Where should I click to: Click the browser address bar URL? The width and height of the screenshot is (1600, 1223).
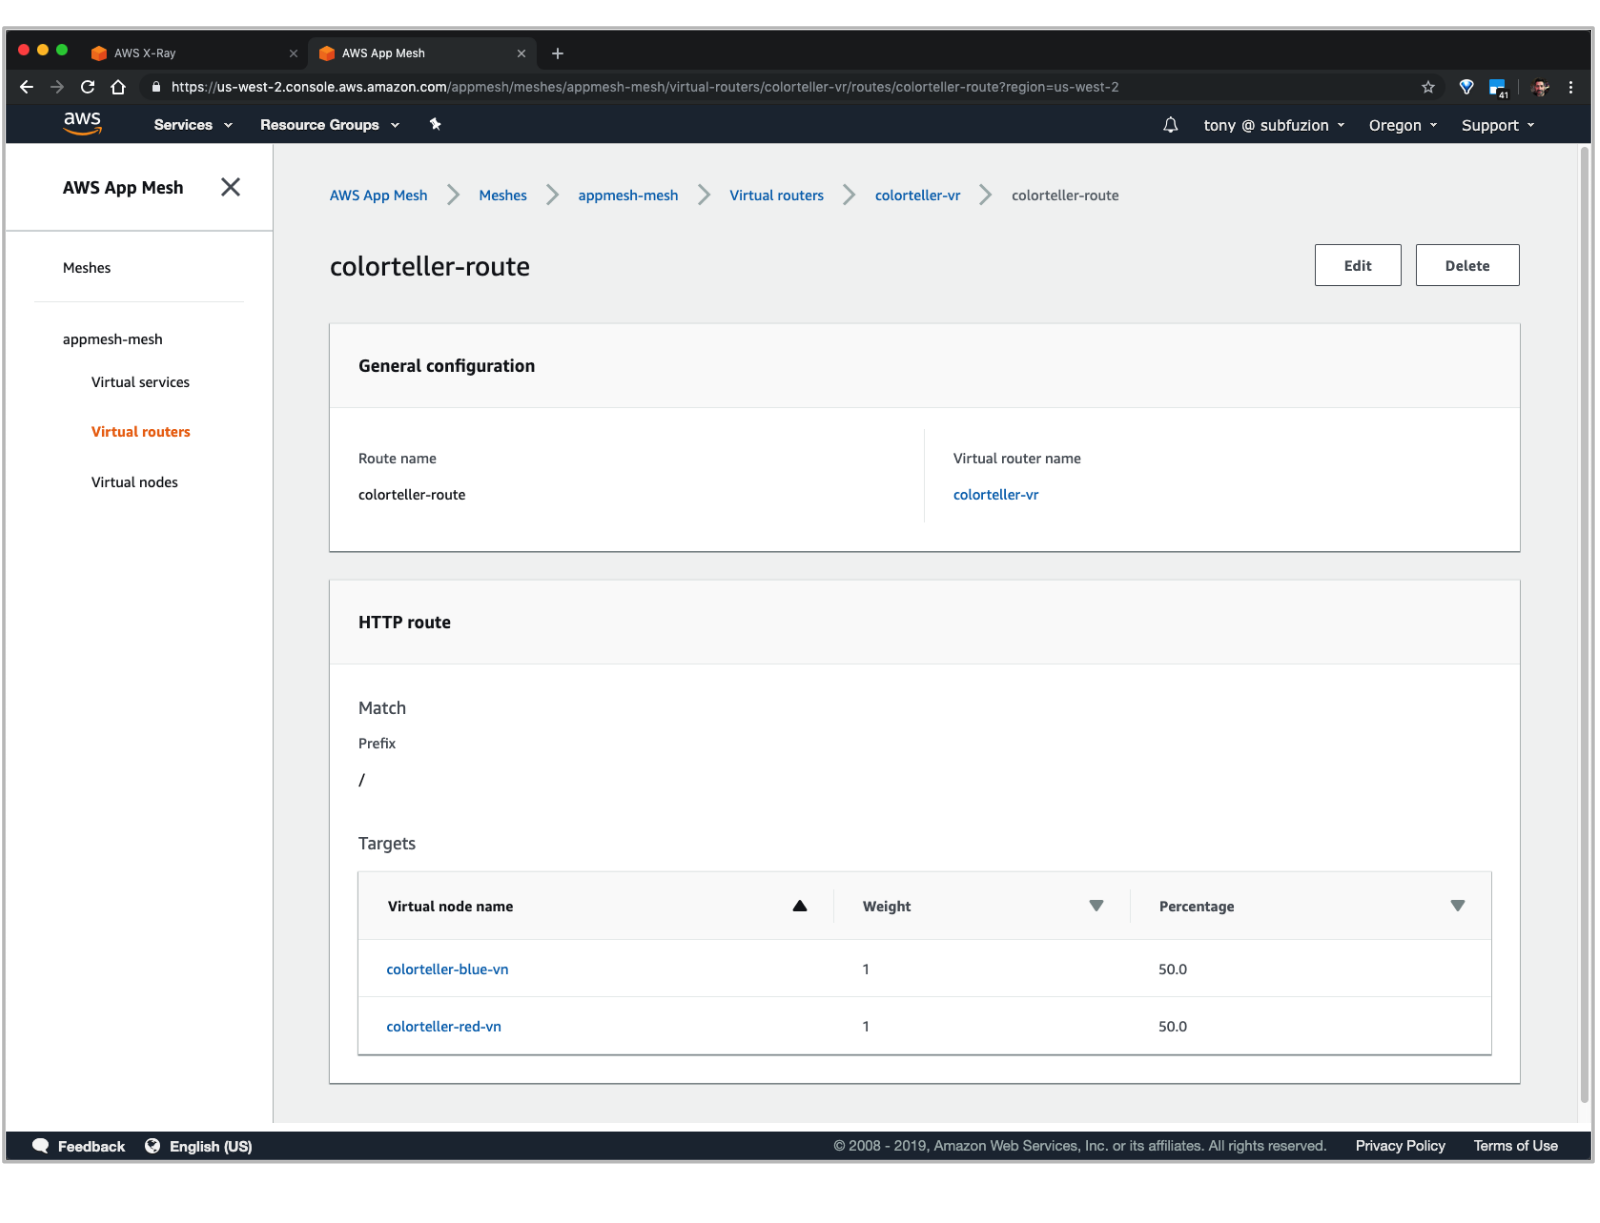tap(645, 87)
